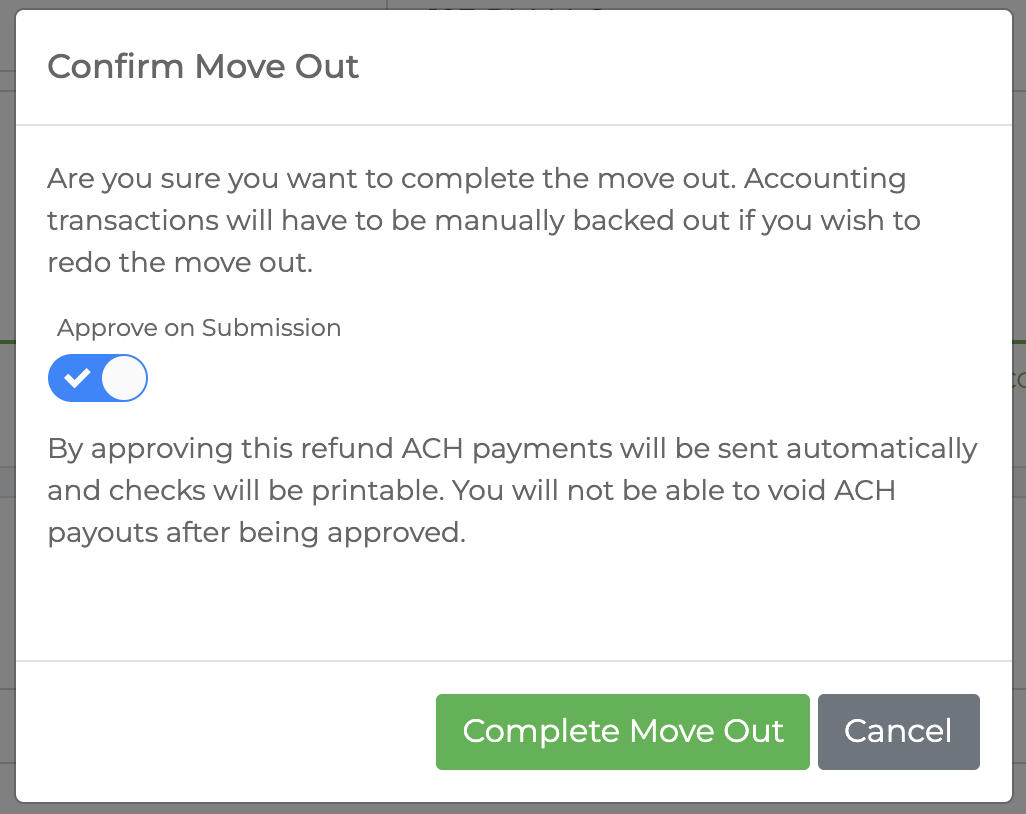1026x814 pixels.
Task: Click the checkmark inside the blue toggle
Action: pos(78,378)
